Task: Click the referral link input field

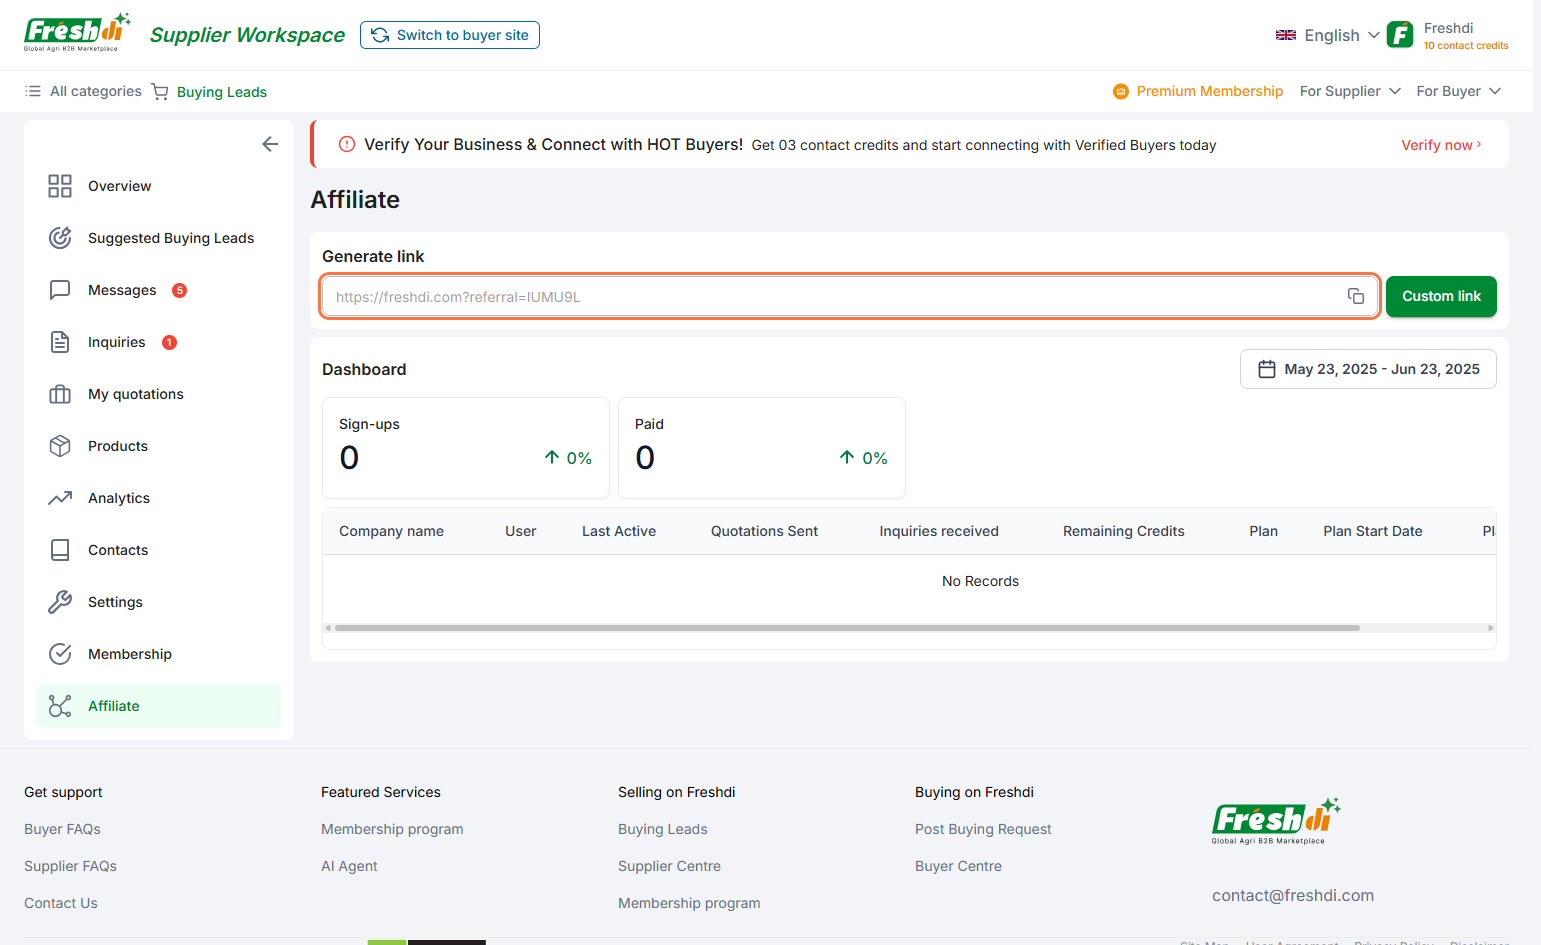Action: coord(830,297)
